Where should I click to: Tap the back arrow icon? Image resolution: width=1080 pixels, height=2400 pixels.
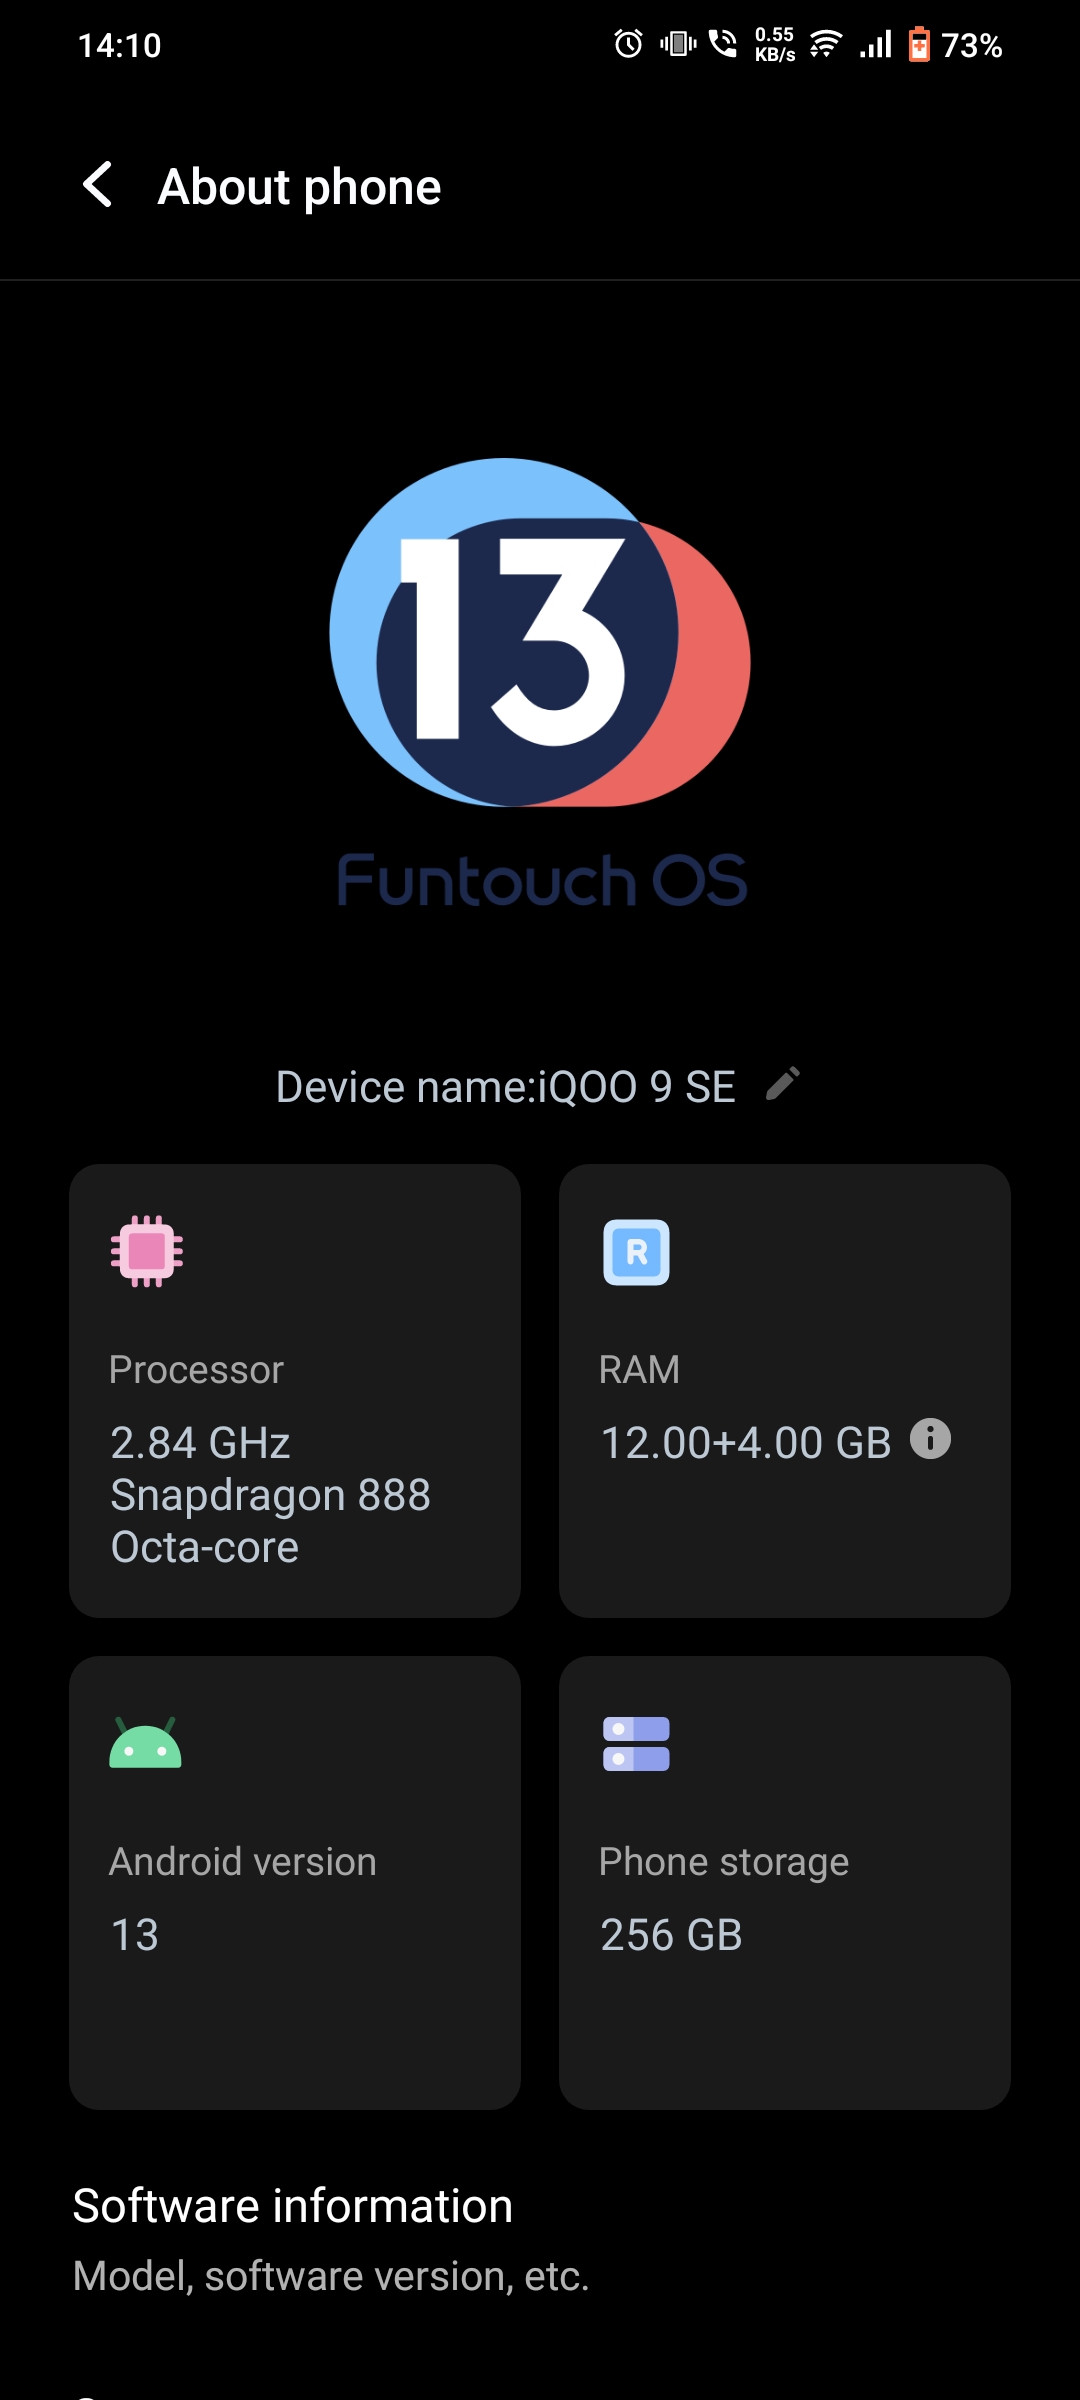(97, 185)
